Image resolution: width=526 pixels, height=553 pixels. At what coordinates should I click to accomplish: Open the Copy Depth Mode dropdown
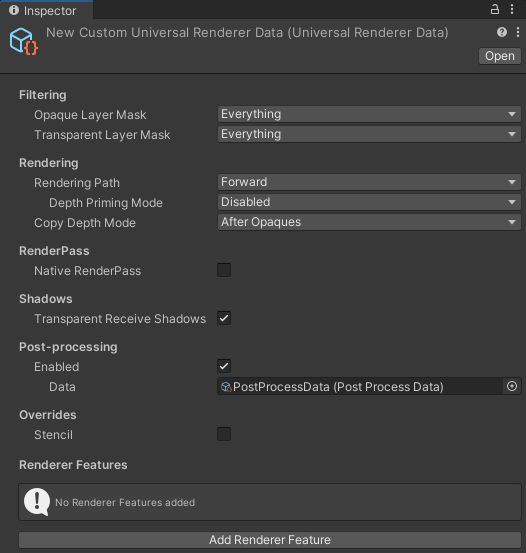[369, 222]
